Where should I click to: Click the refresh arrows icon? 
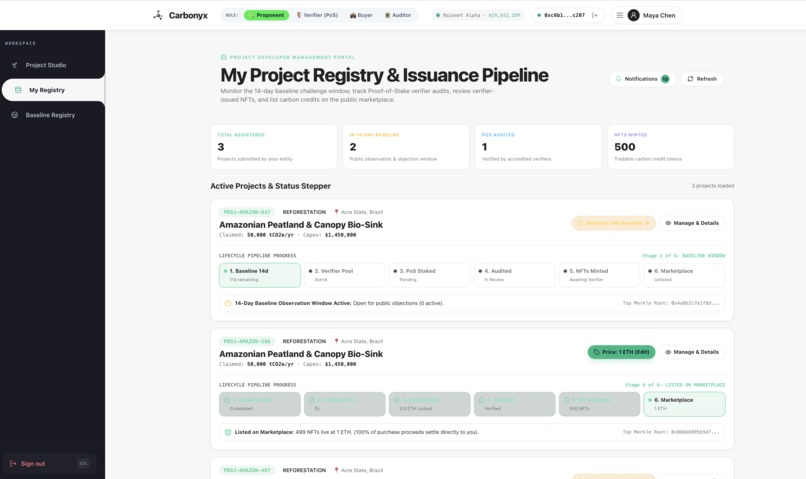tap(690, 79)
